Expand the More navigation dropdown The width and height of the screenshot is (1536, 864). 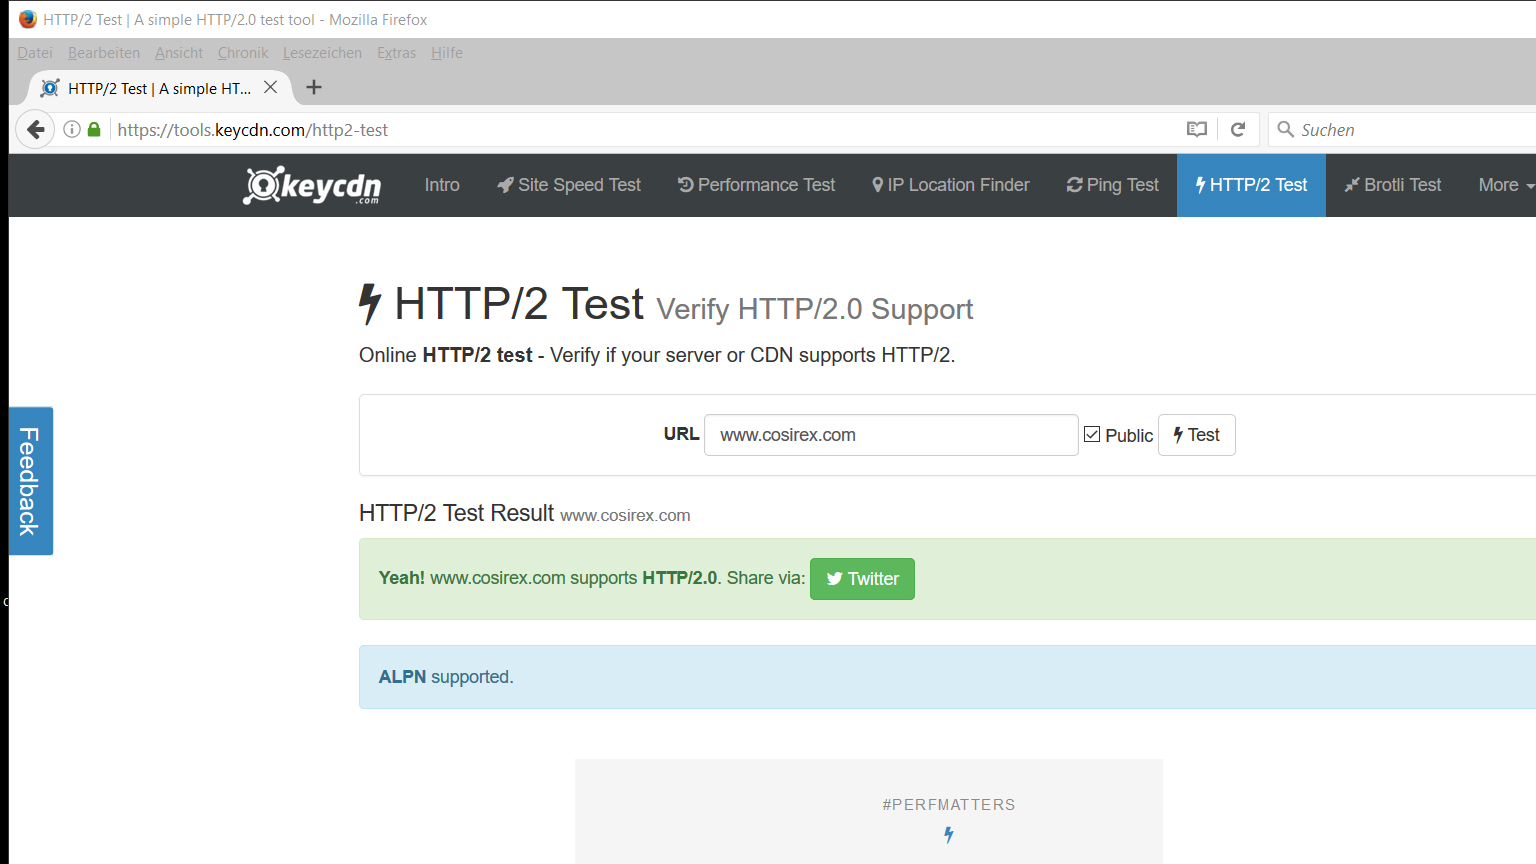[1506, 185]
